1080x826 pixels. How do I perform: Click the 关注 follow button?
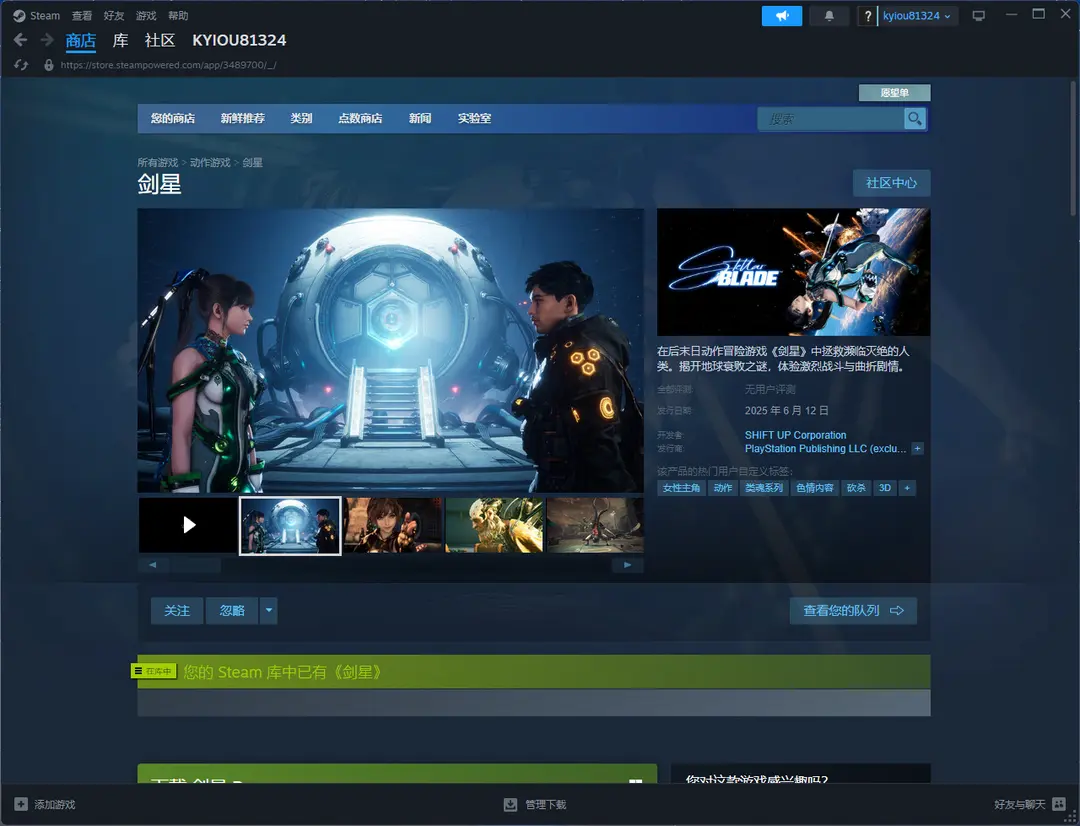coord(177,610)
